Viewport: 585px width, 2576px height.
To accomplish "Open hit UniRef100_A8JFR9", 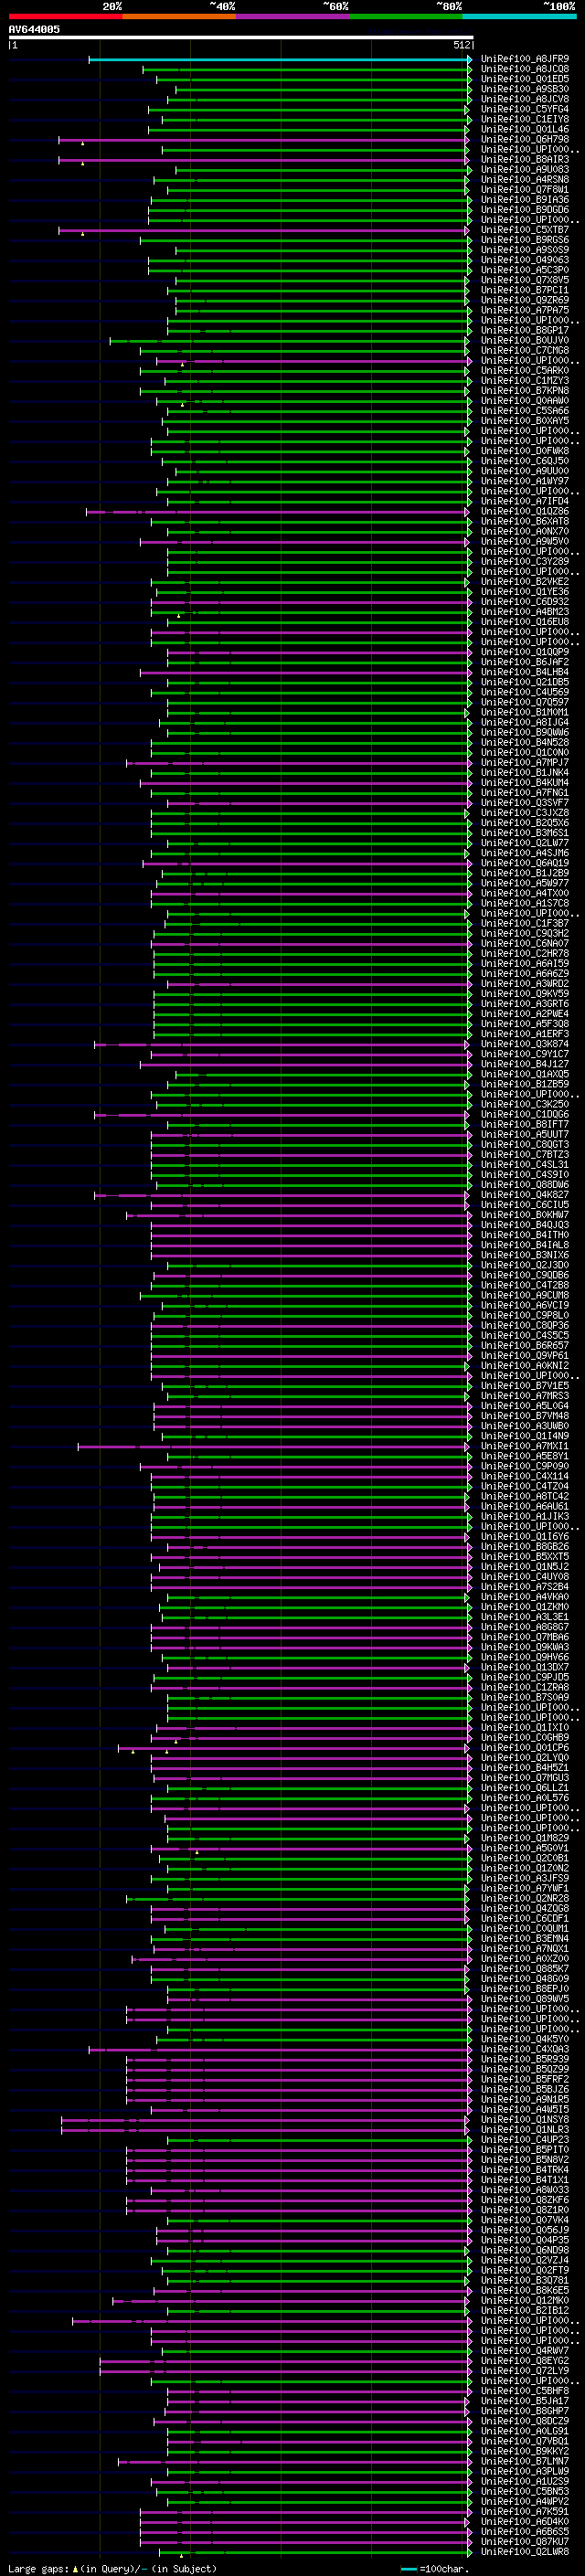I will [x=525, y=59].
